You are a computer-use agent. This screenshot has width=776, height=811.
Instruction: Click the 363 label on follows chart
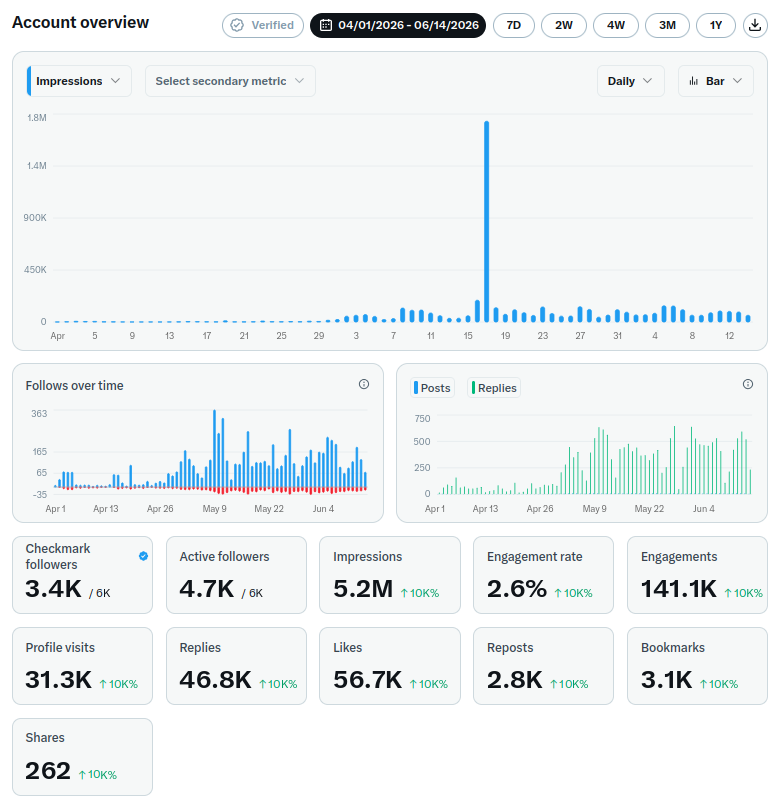coord(39,414)
